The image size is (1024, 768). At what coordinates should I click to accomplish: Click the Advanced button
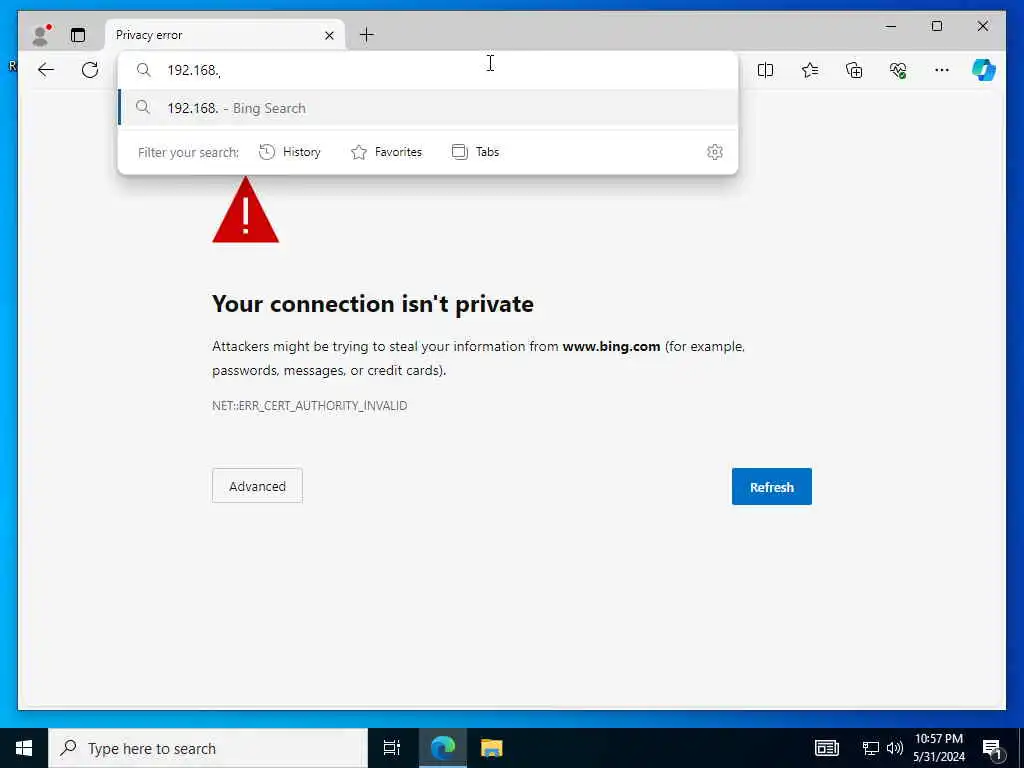(257, 486)
